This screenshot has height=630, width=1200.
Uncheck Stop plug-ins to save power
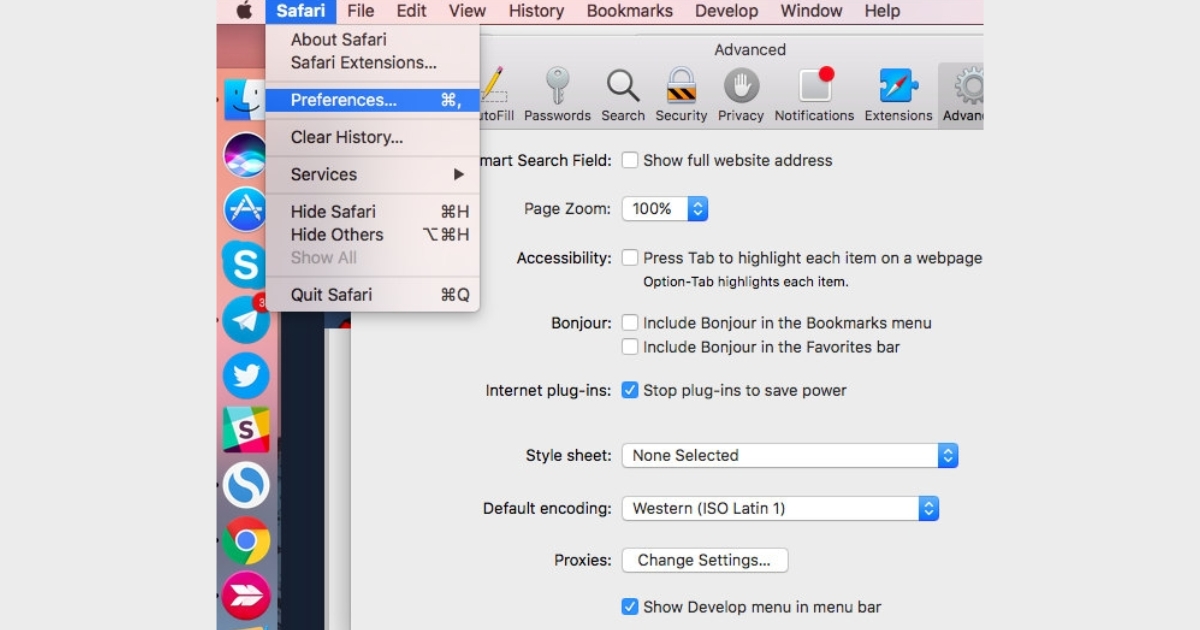pos(630,390)
